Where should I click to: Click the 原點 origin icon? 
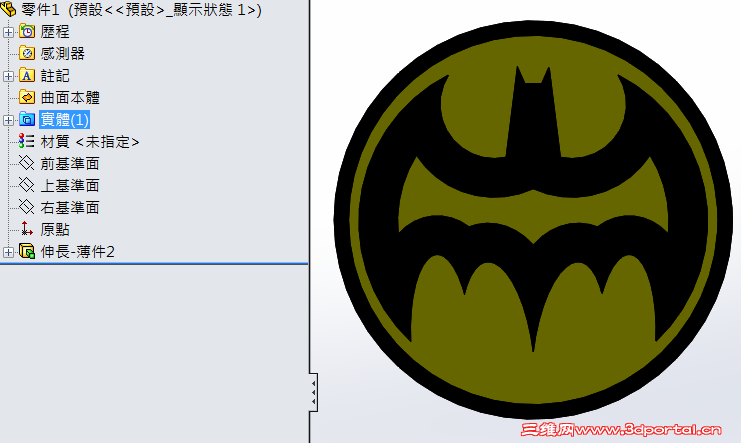[26, 229]
